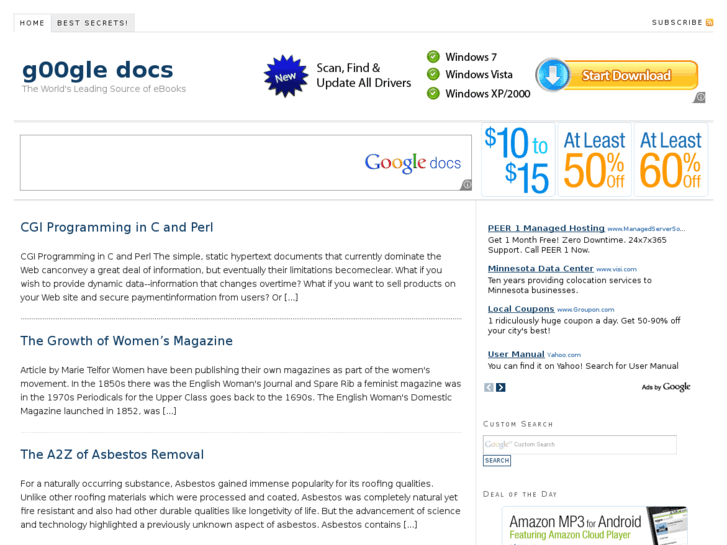
Task: Click the green check beside Windows 7
Action: tap(433, 57)
